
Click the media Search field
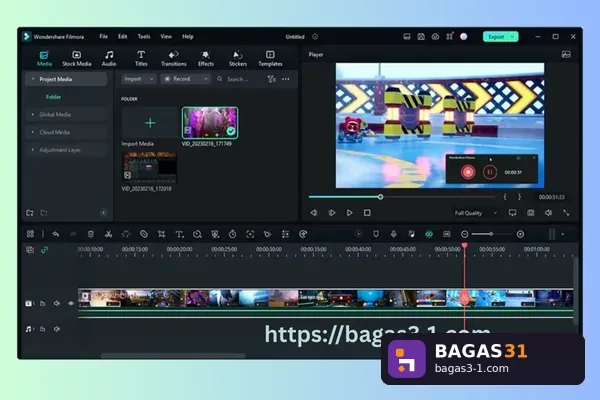pos(237,79)
